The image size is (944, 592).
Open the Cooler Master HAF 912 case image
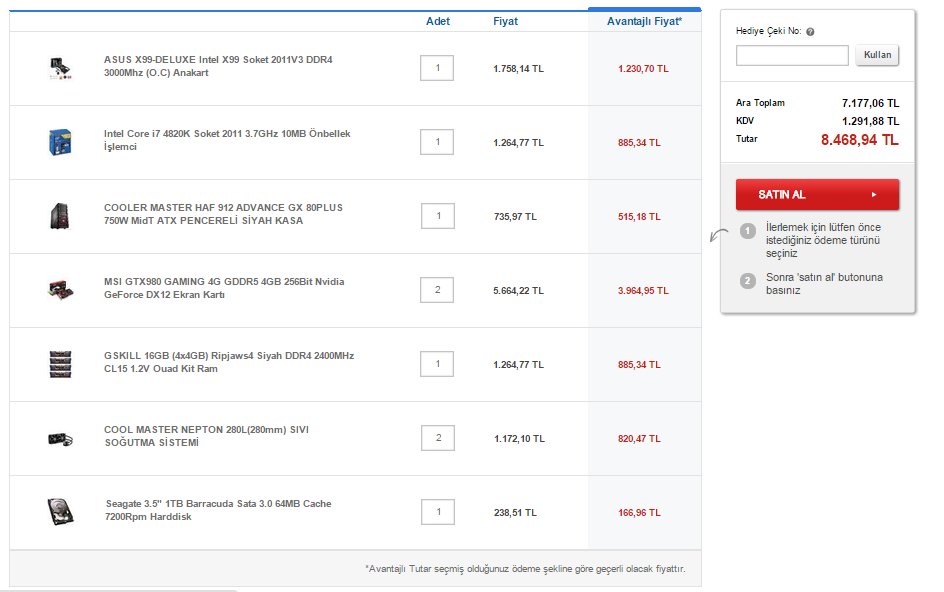tap(60, 216)
